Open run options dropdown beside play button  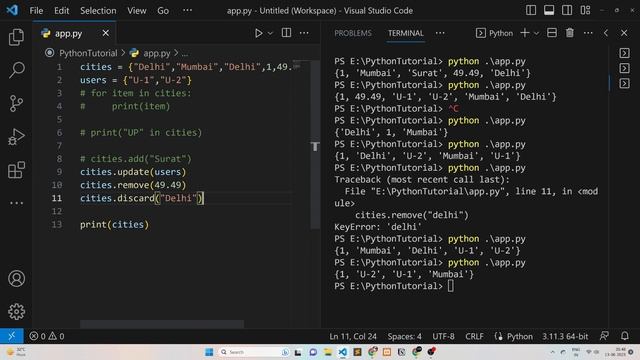270,33
